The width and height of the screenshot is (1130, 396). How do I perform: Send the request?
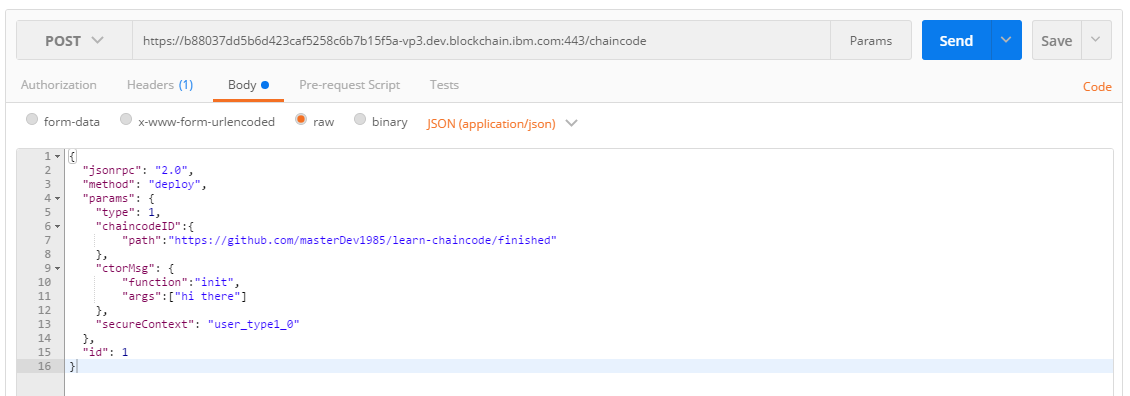(x=956, y=40)
